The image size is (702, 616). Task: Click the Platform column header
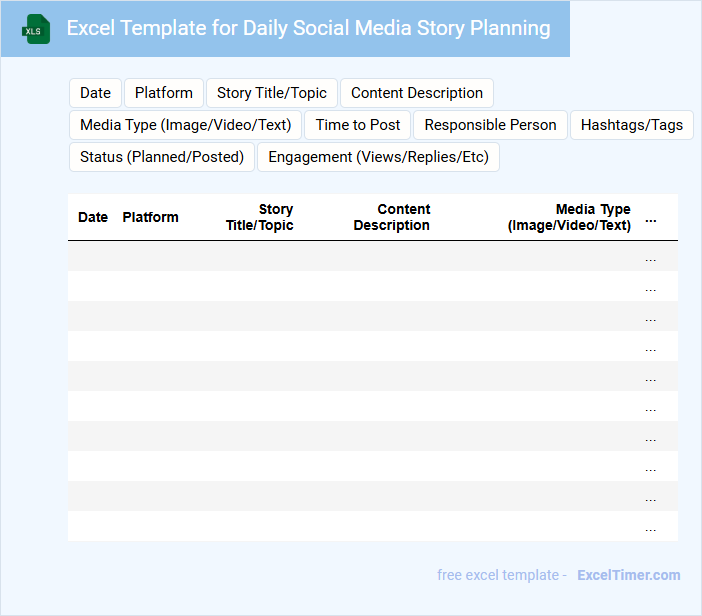[151, 217]
